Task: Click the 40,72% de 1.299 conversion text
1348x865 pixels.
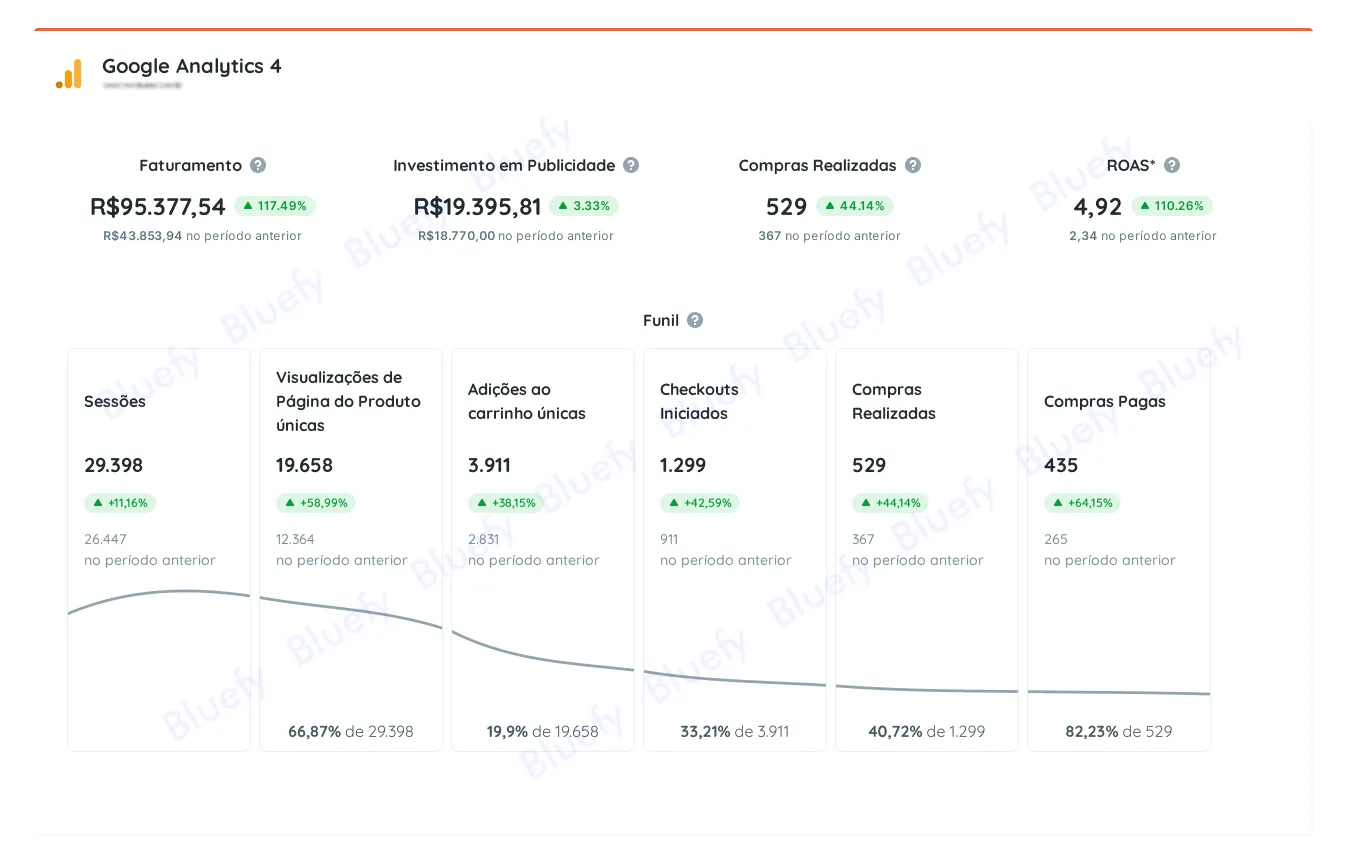Action: pos(927,731)
